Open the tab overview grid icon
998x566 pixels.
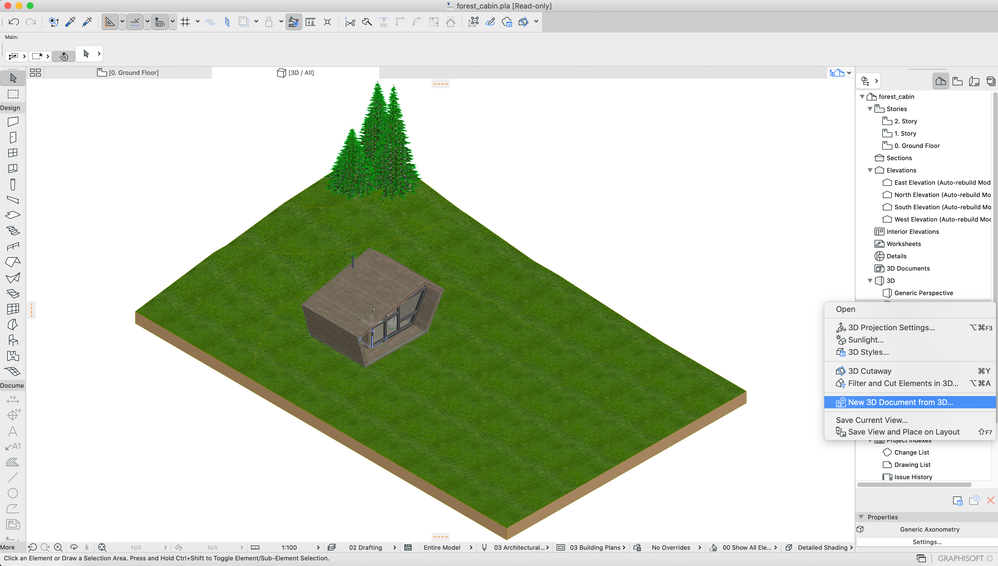pos(35,73)
